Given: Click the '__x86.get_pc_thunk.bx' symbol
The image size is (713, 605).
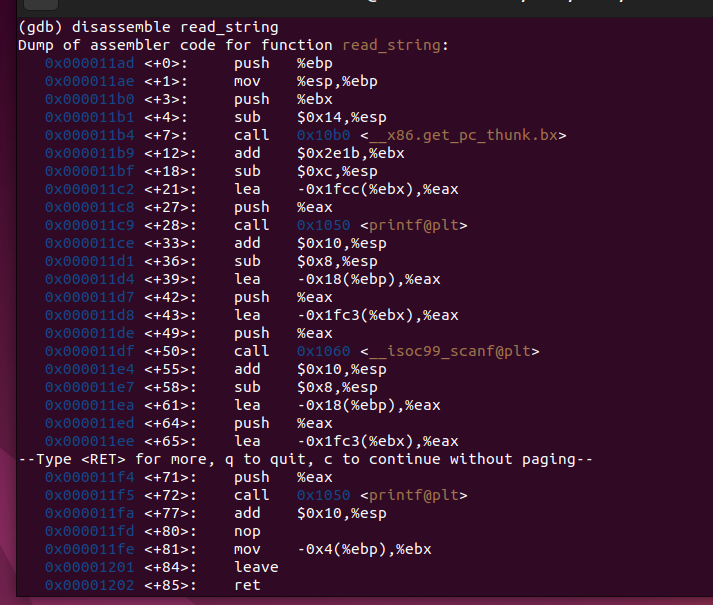Looking at the screenshot, I should click(463, 135).
